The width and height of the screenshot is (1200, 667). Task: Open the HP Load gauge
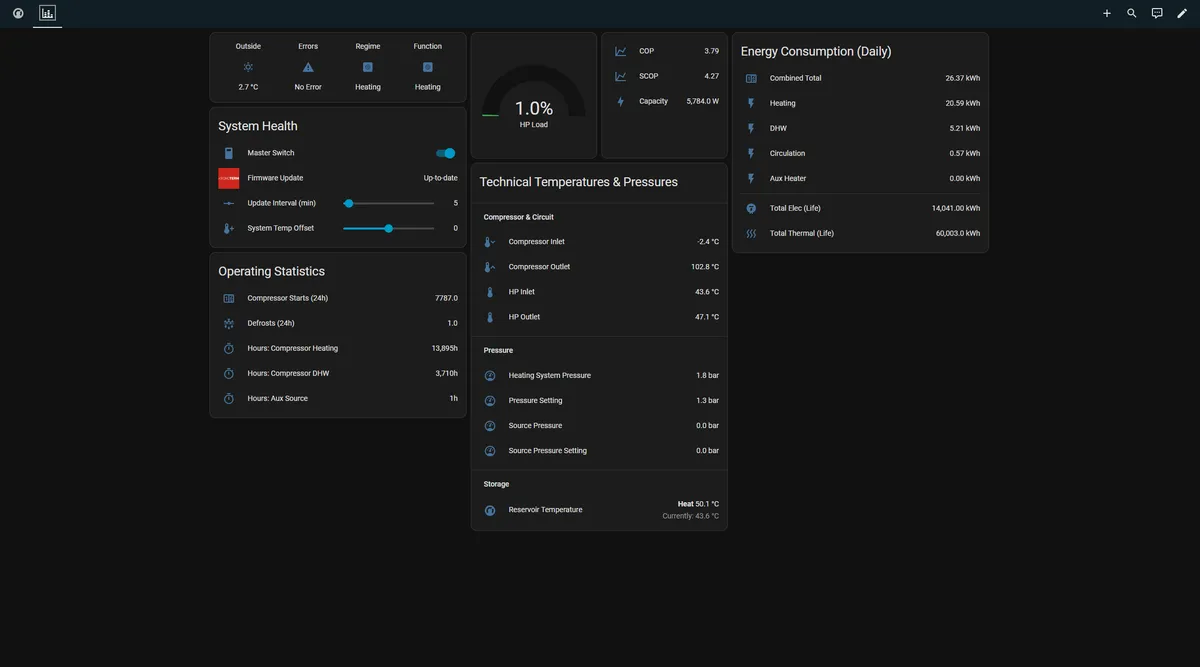tap(534, 95)
